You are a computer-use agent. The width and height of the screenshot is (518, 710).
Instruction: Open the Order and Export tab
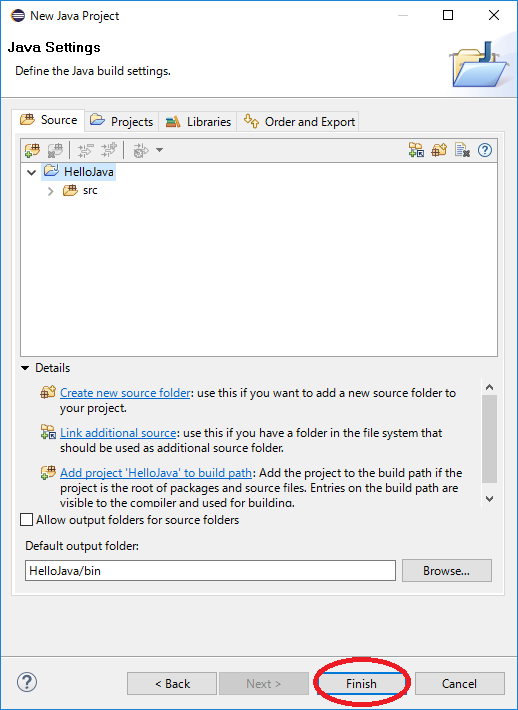pyautogui.click(x=299, y=121)
